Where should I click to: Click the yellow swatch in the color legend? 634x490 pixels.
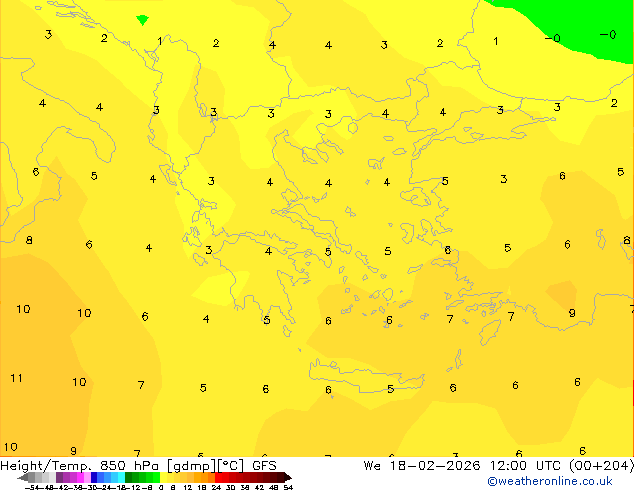click(x=164, y=477)
